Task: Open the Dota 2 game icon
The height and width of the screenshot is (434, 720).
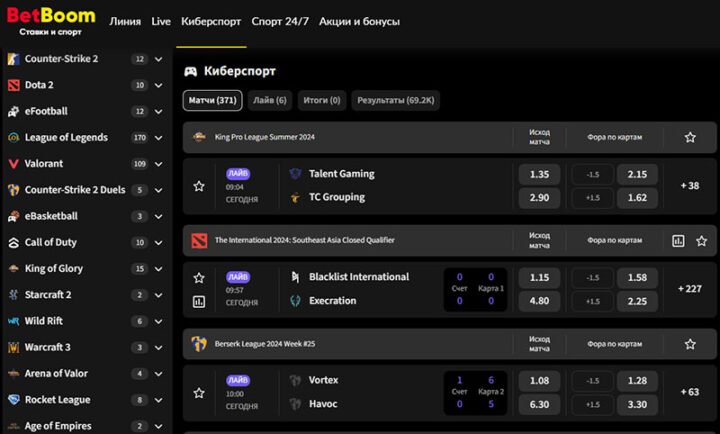Action: 14,85
